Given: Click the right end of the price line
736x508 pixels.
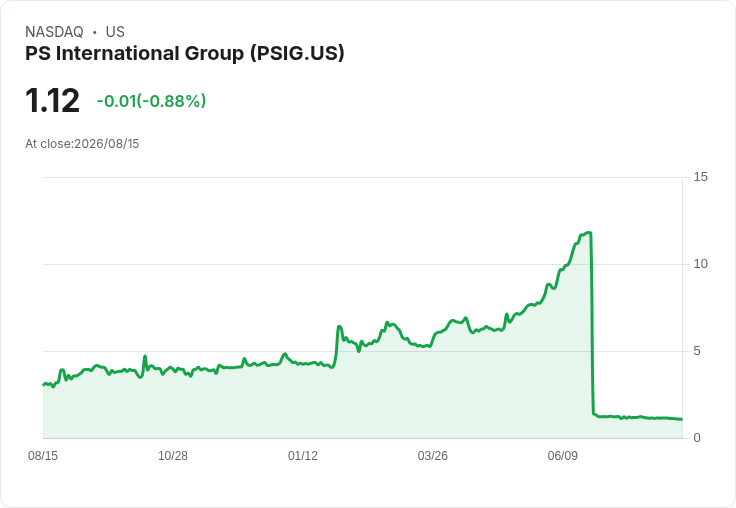Looking at the screenshot, I should 682,419.
